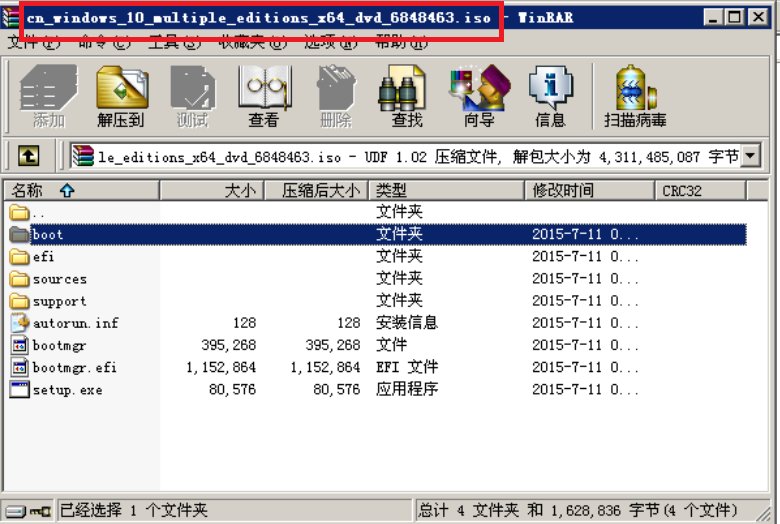Select the sources folder icon

[19, 279]
